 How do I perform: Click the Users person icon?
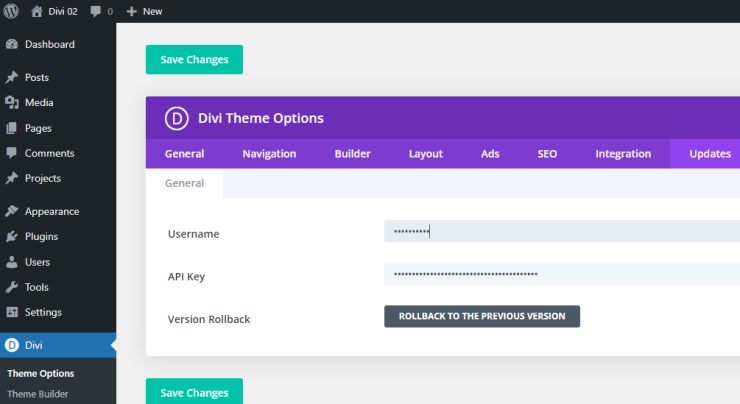pos(12,262)
